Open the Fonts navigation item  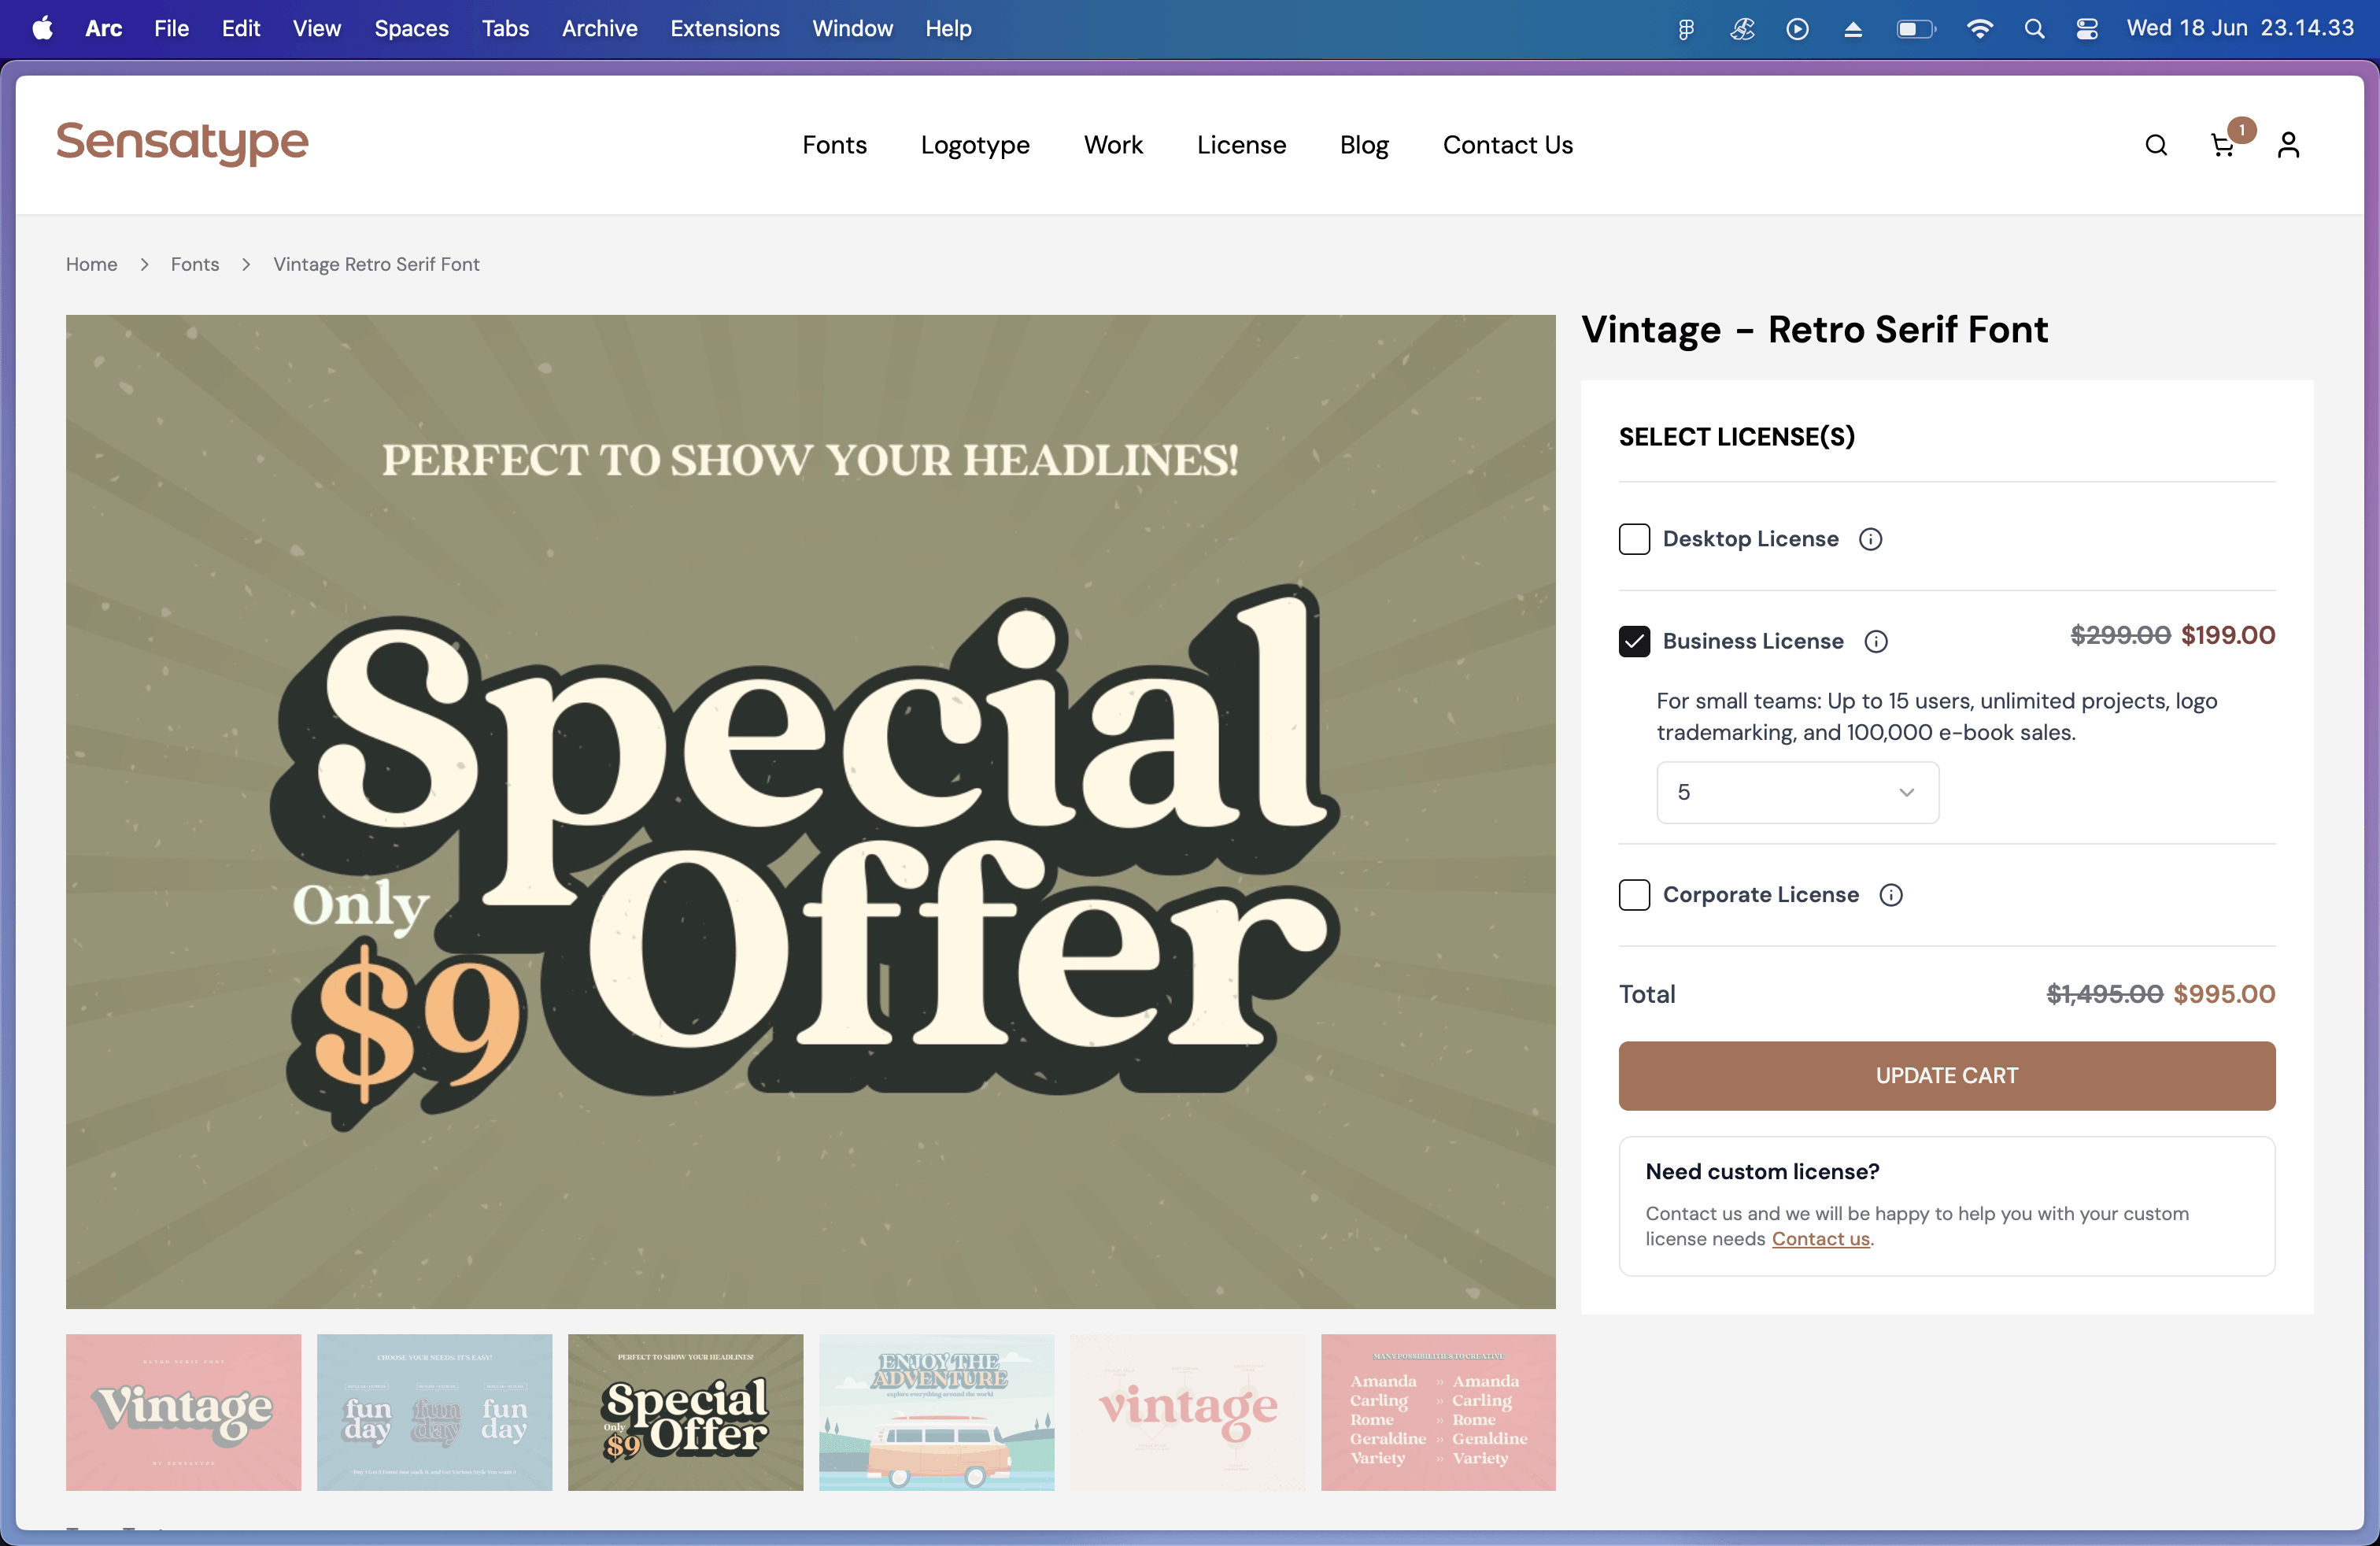pyautogui.click(x=834, y=145)
